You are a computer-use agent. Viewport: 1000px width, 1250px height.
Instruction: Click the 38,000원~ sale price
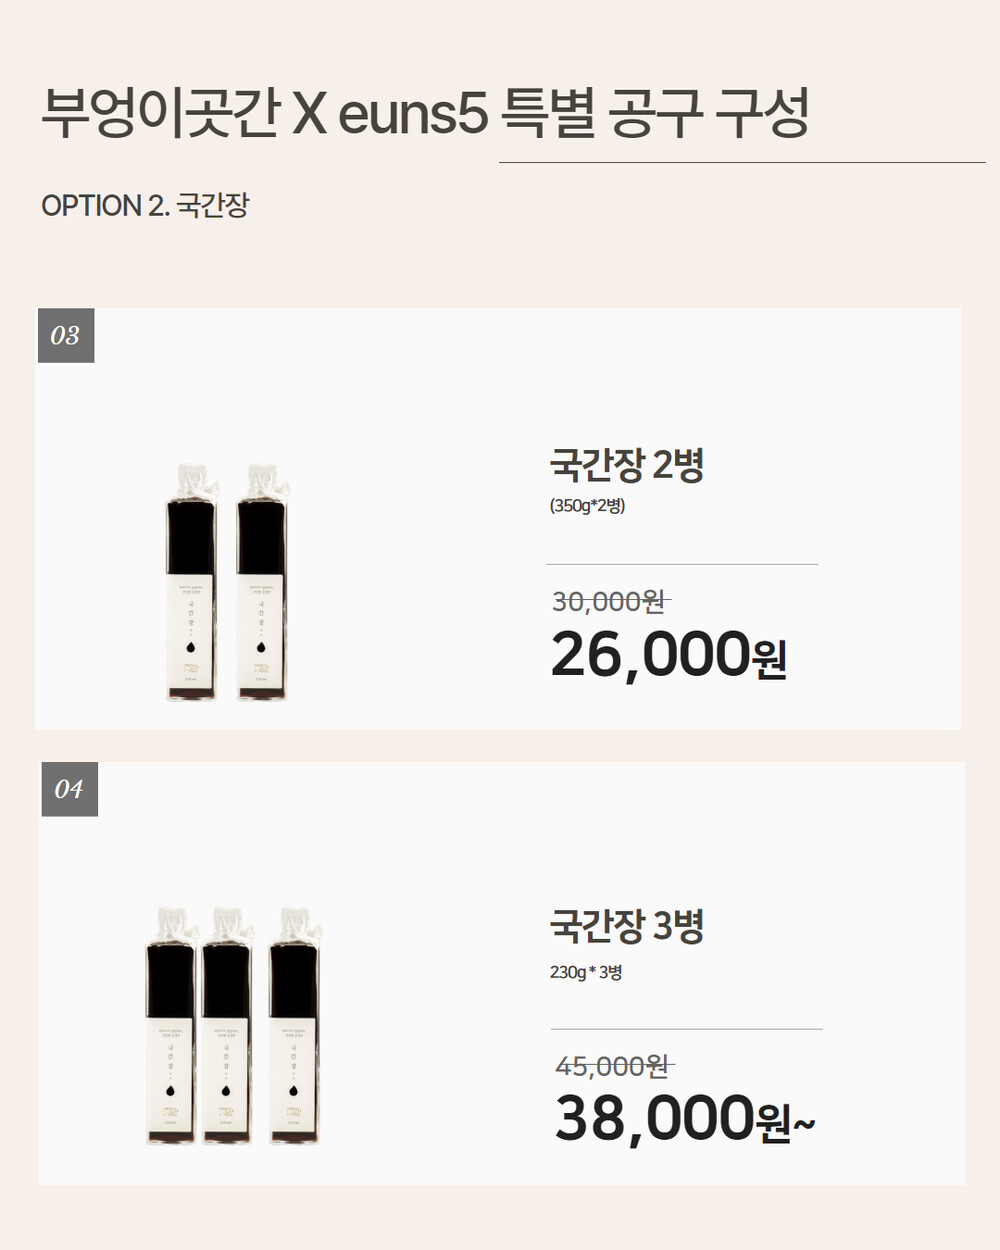click(x=684, y=1119)
